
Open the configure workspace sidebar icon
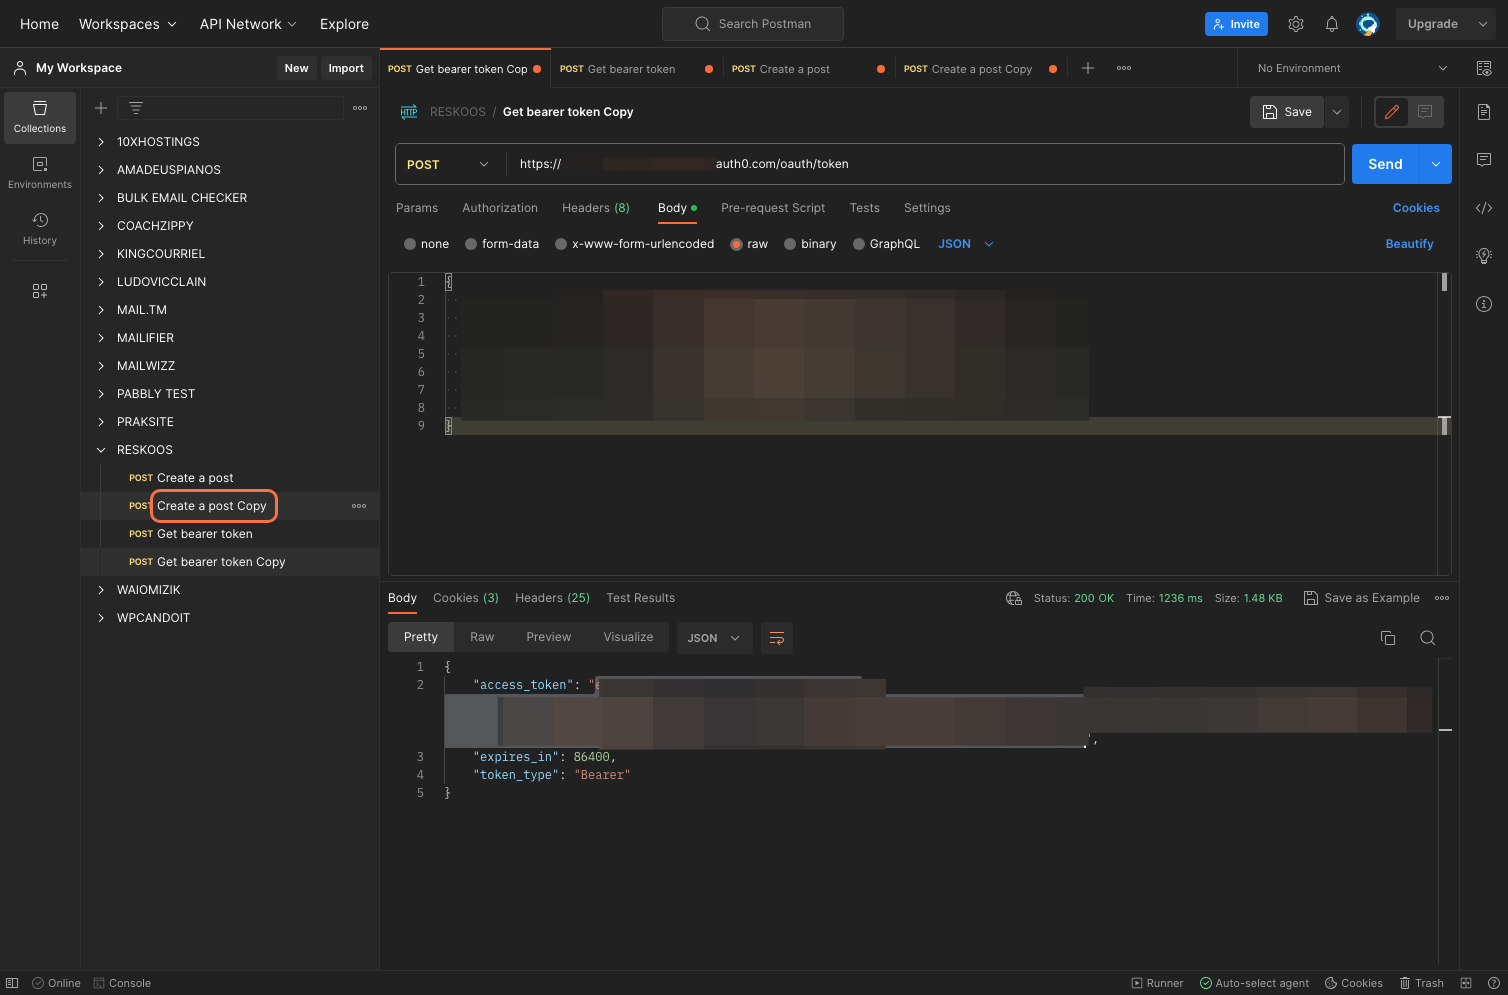coord(40,291)
